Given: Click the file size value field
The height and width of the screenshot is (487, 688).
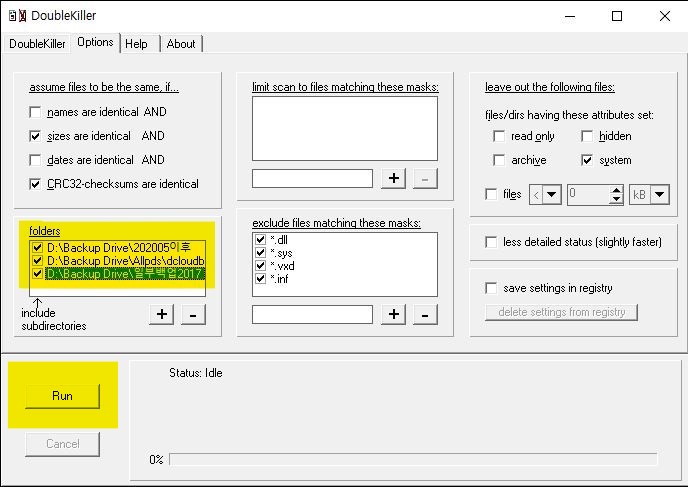Looking at the screenshot, I should 588,194.
